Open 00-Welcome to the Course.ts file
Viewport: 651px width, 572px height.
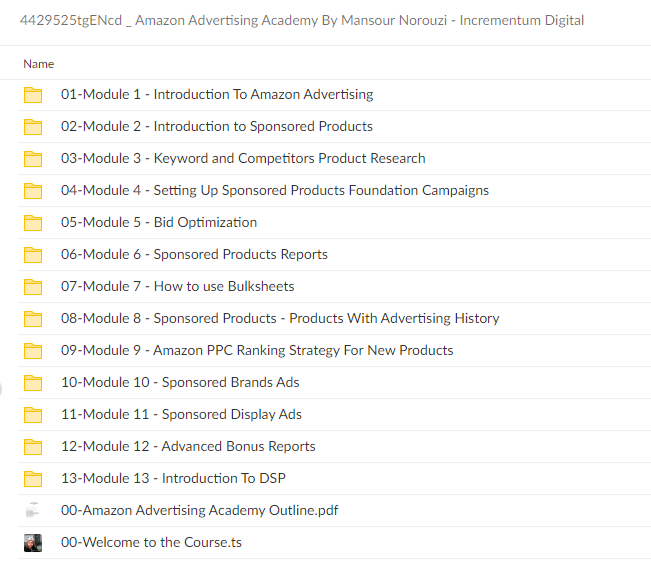[x=151, y=542]
